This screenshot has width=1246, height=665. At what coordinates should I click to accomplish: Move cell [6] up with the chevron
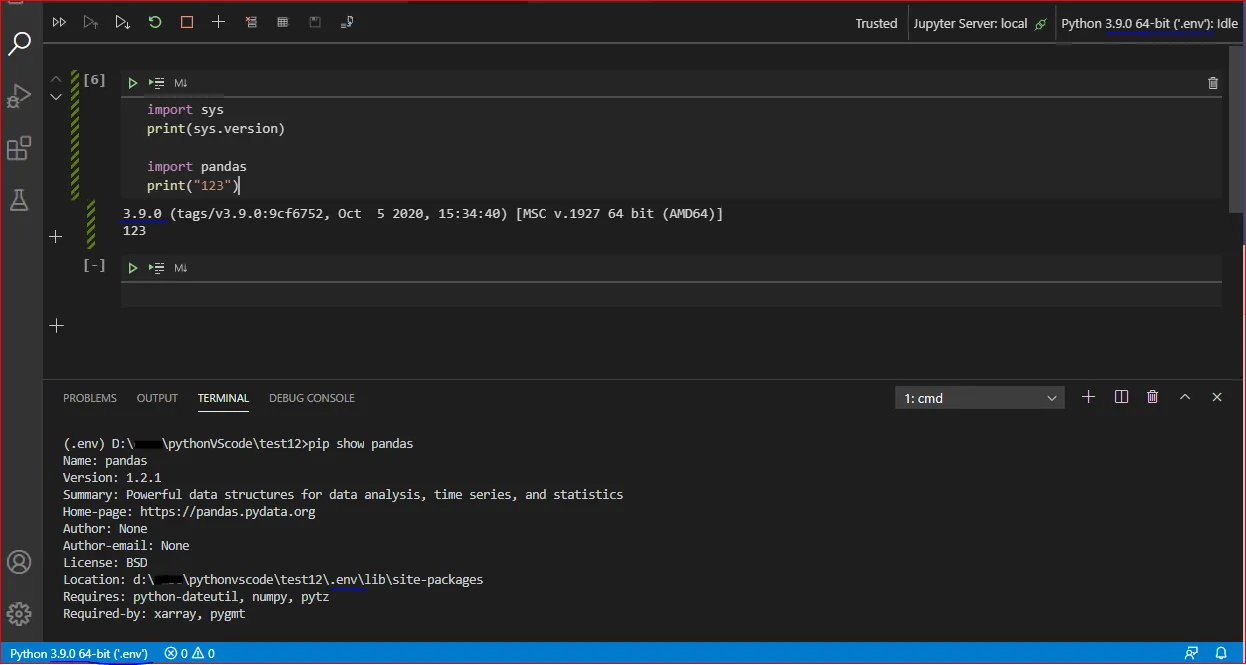pos(56,78)
